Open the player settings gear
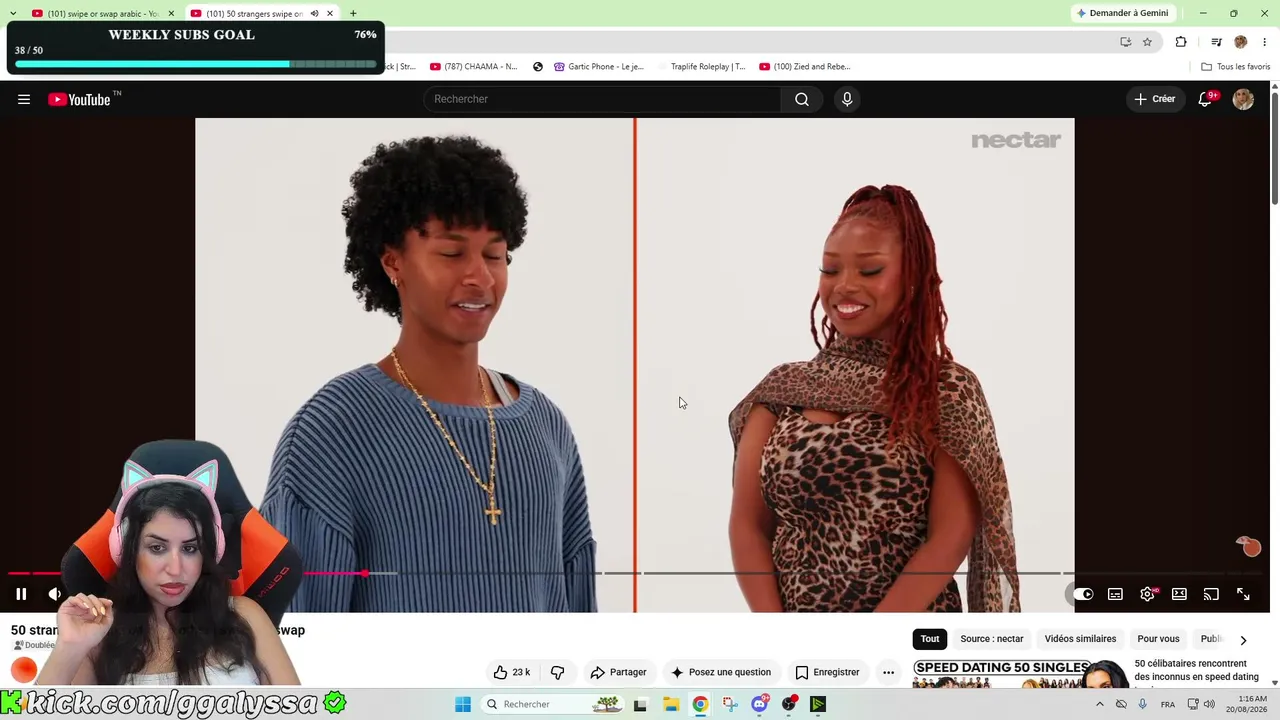1280x720 pixels. pyautogui.click(x=1147, y=594)
